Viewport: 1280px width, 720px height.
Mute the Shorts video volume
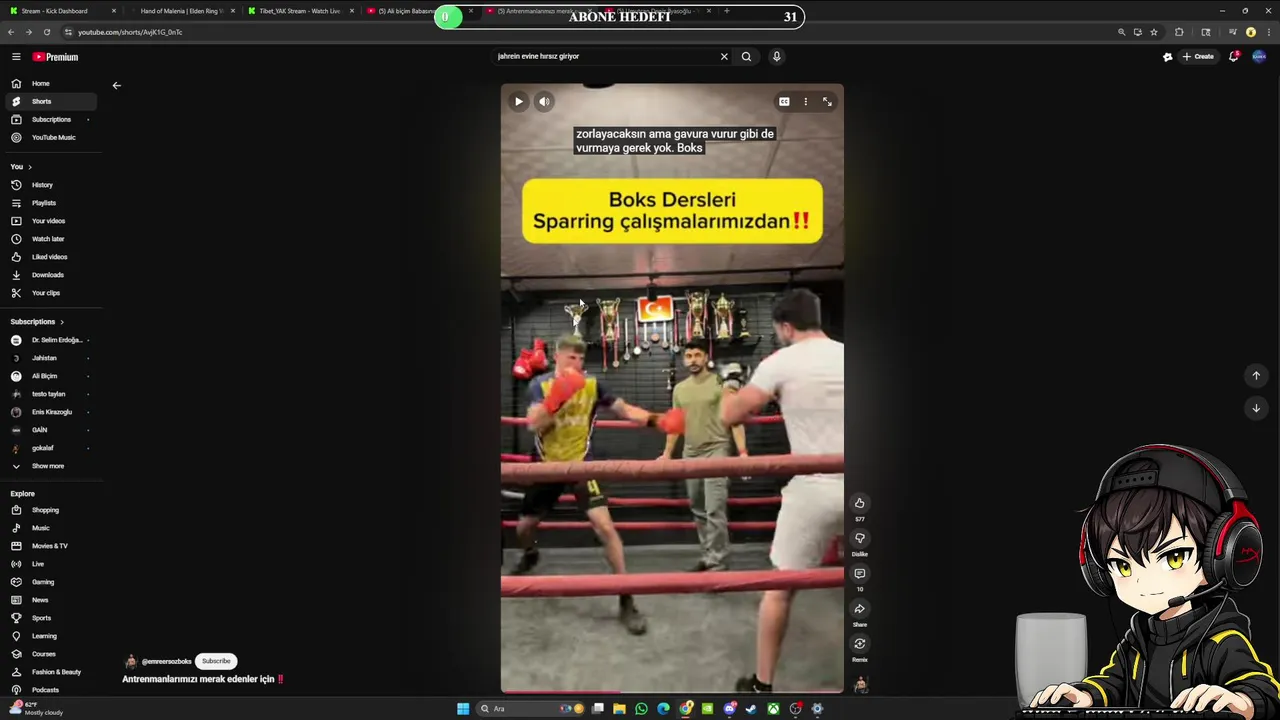(544, 101)
